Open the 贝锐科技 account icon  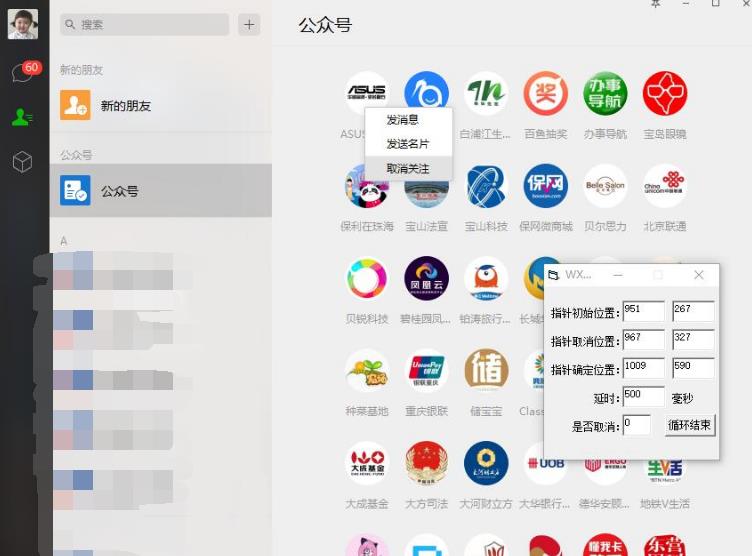(x=367, y=279)
